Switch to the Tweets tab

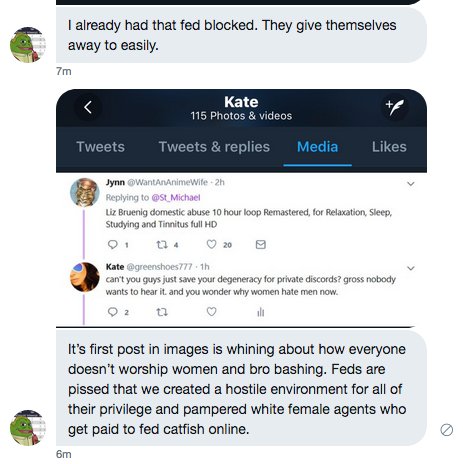click(x=100, y=147)
